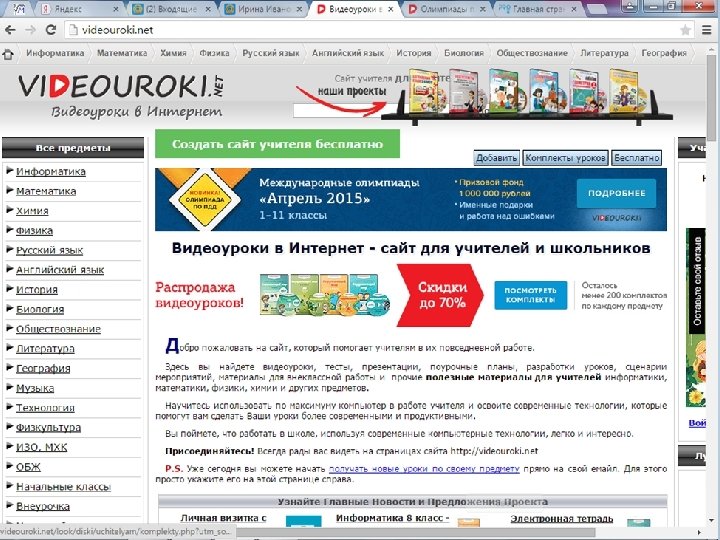Reload the page with the refresh icon
720x540 pixels.
pyautogui.click(x=51, y=30)
